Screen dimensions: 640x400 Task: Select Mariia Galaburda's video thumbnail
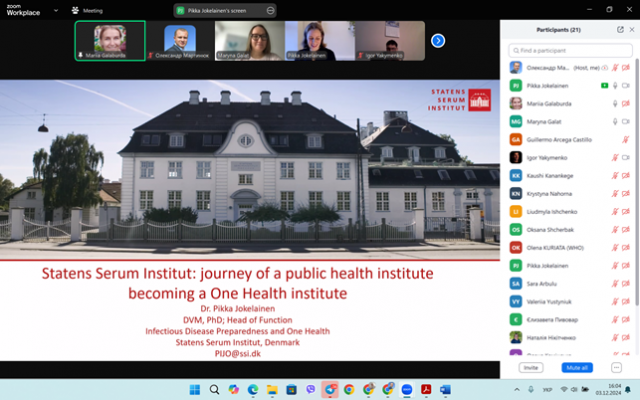tap(110, 41)
